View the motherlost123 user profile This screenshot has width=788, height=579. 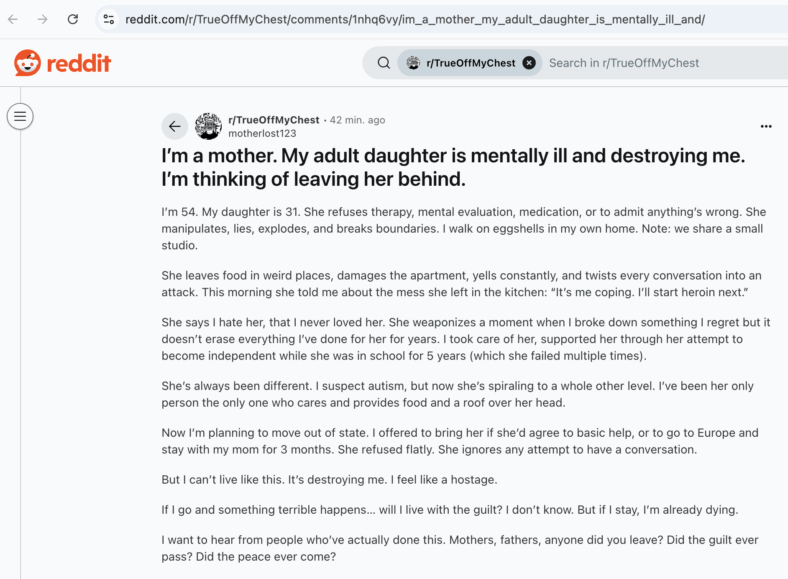coord(262,134)
